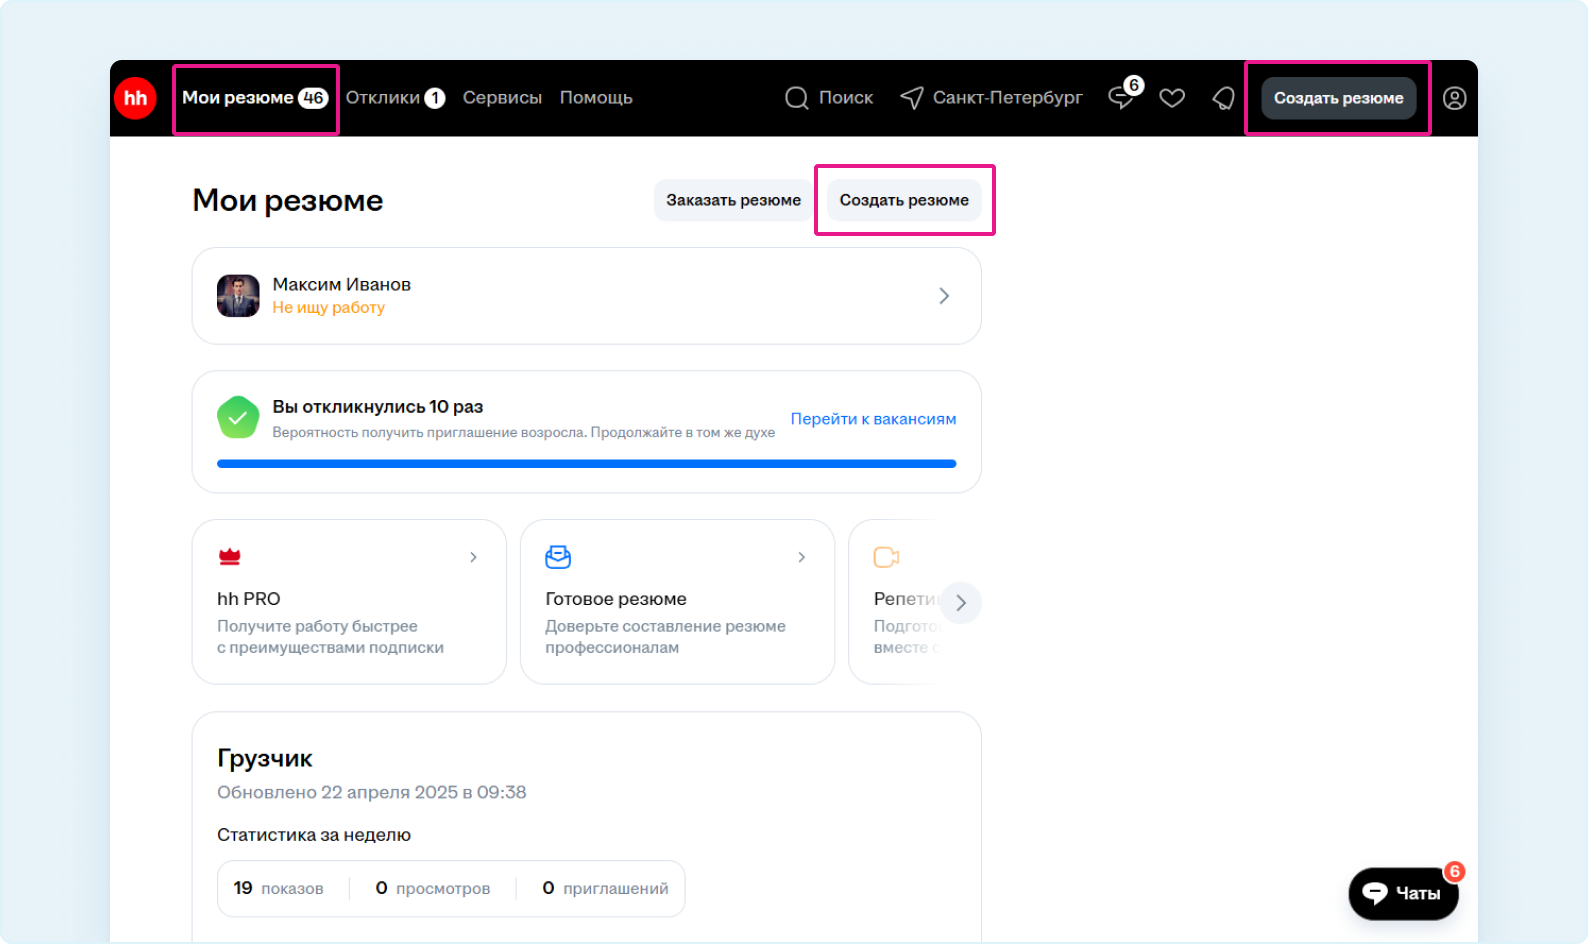Viewport: 1588px width, 944px height.
Task: Click the 0 приглашений statistic
Action: (606, 888)
